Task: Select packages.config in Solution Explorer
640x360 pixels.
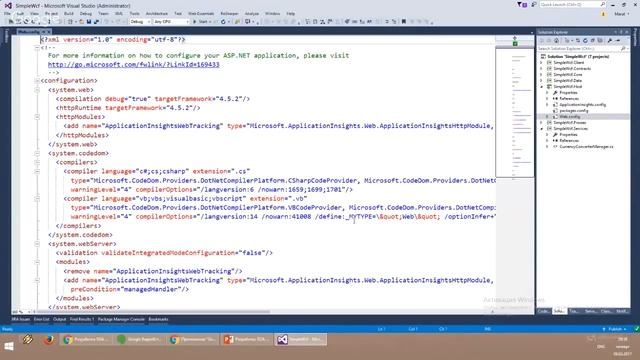Action: point(573,111)
